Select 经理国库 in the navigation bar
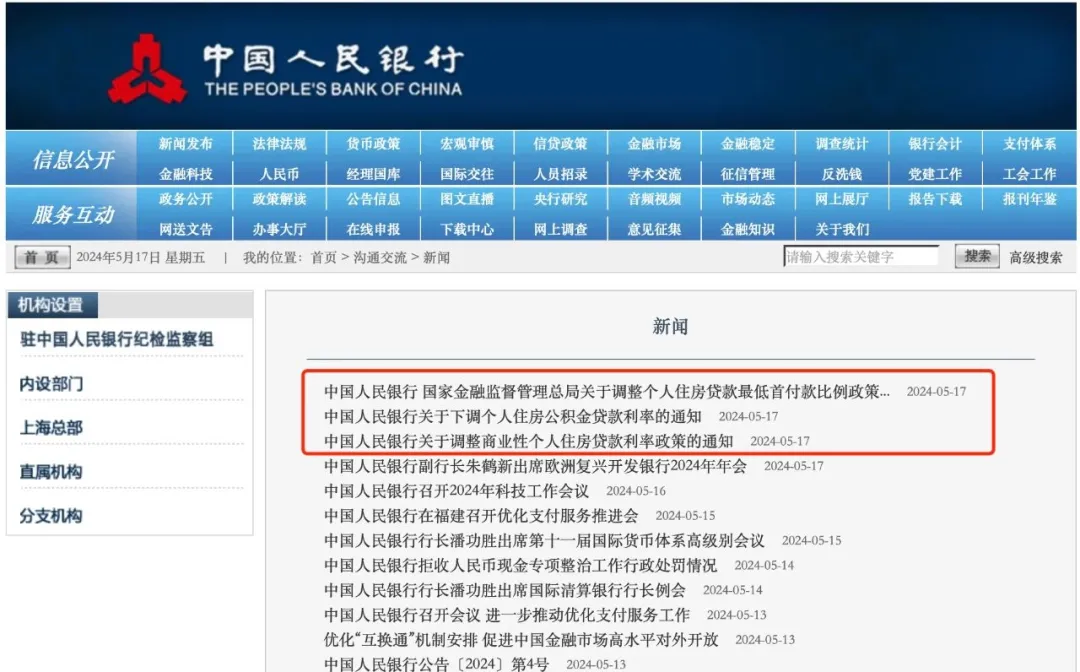1080x672 pixels. point(373,174)
